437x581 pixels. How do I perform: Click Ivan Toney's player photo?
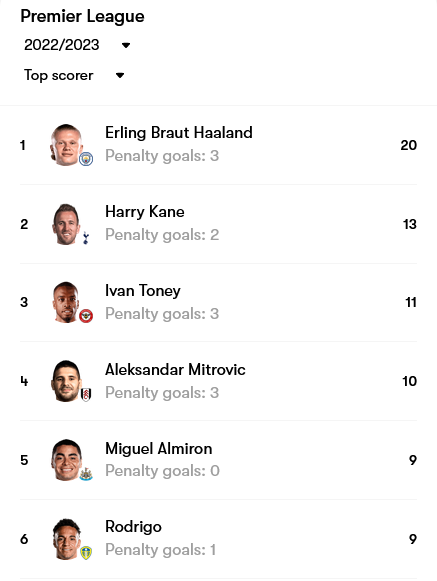(67, 302)
